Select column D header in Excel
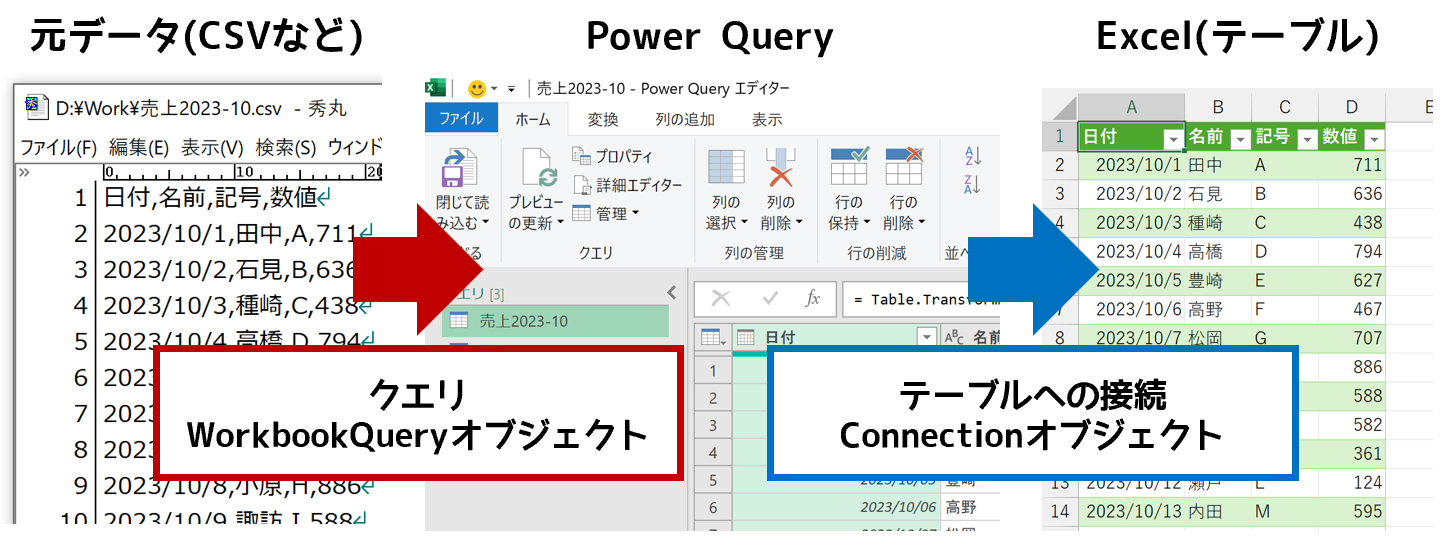 point(1352,107)
